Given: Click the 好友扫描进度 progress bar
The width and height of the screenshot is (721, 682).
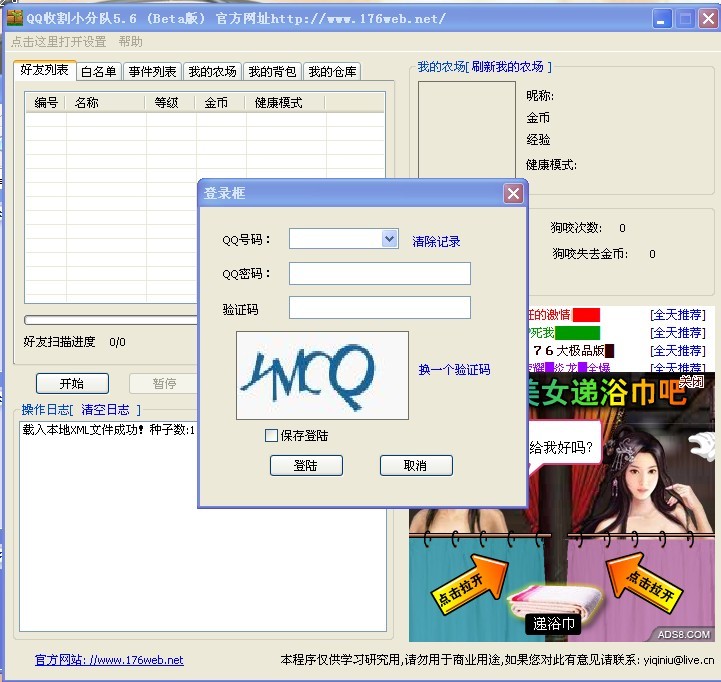Looking at the screenshot, I should [x=111, y=320].
